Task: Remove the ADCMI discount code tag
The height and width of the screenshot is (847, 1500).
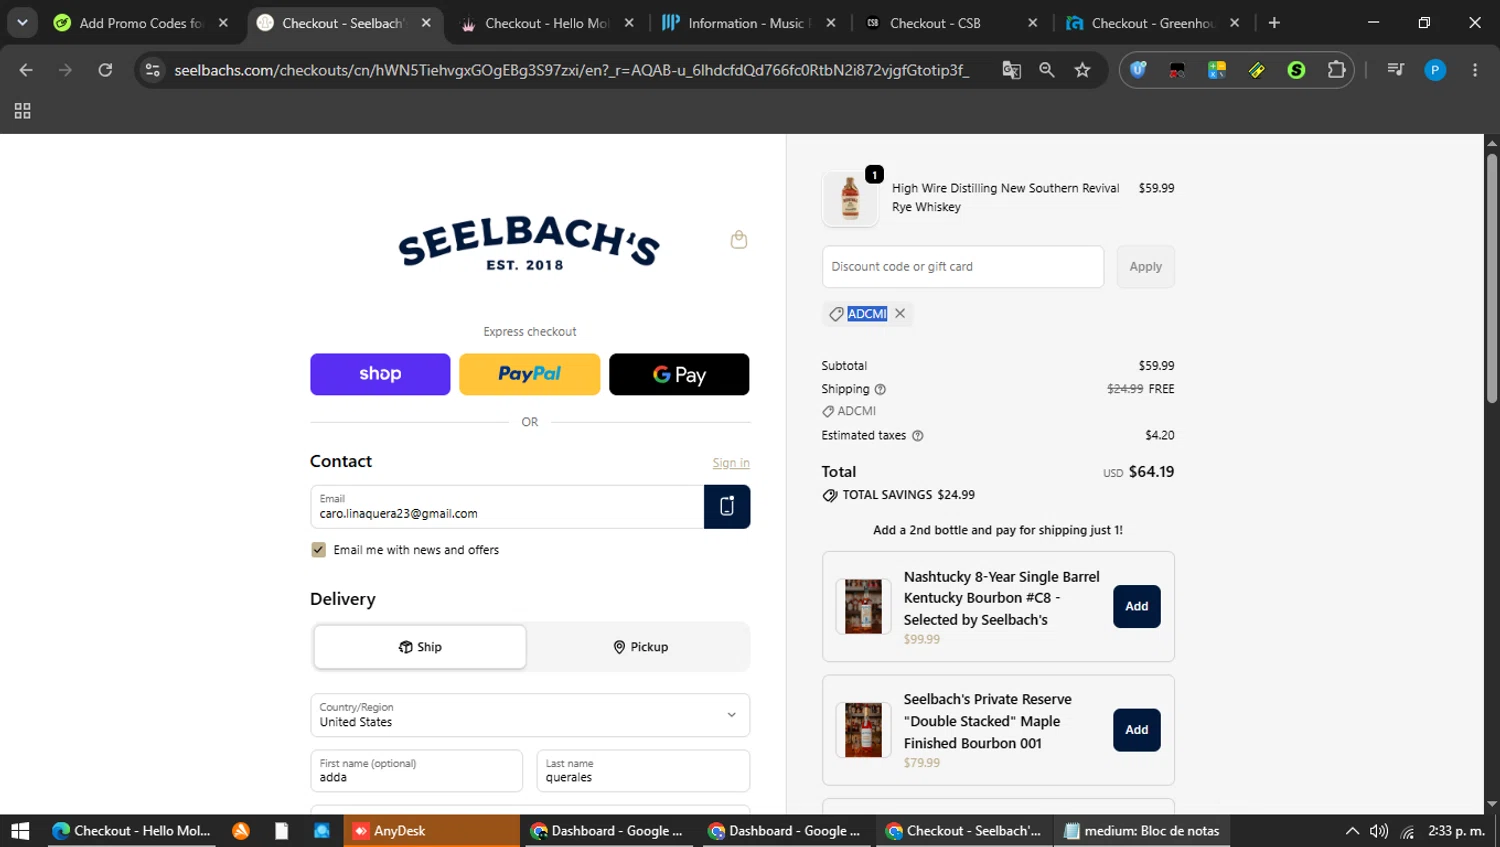Action: click(x=900, y=314)
